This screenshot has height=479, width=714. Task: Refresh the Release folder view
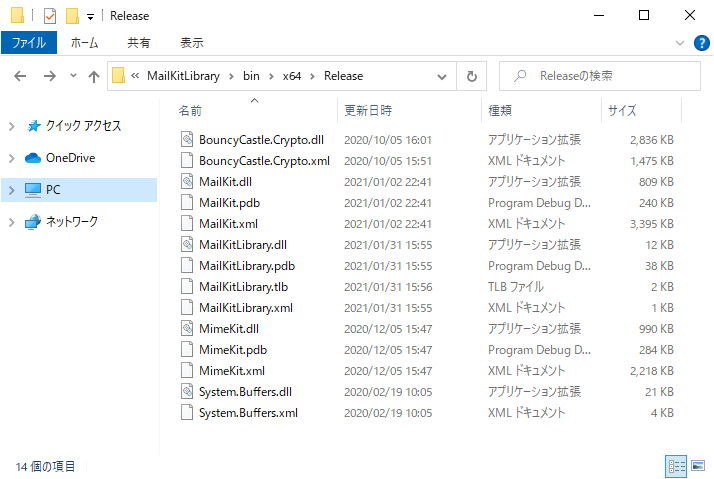pos(472,76)
